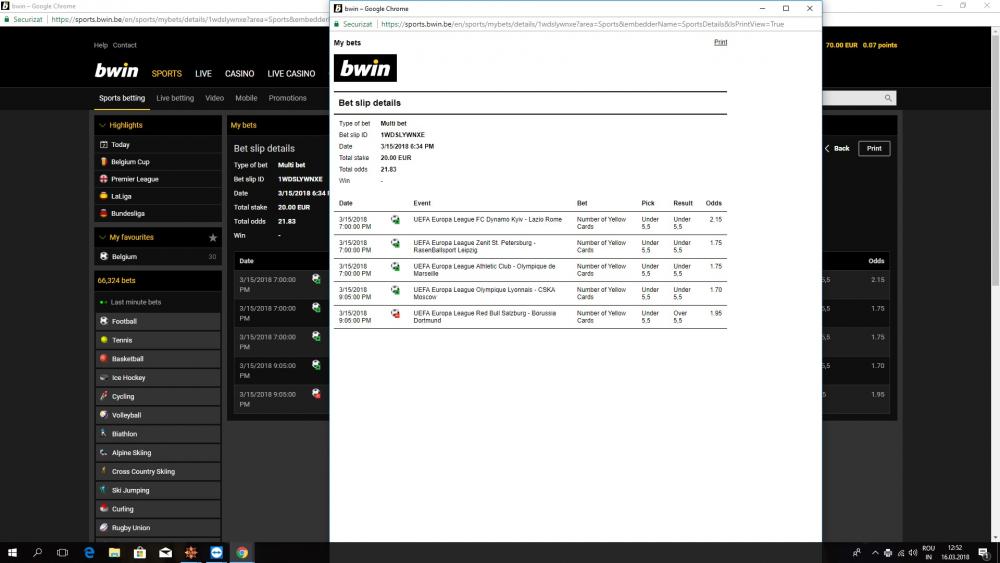Click the My favourites star icon
The width and height of the screenshot is (1000, 563).
click(x=212, y=238)
